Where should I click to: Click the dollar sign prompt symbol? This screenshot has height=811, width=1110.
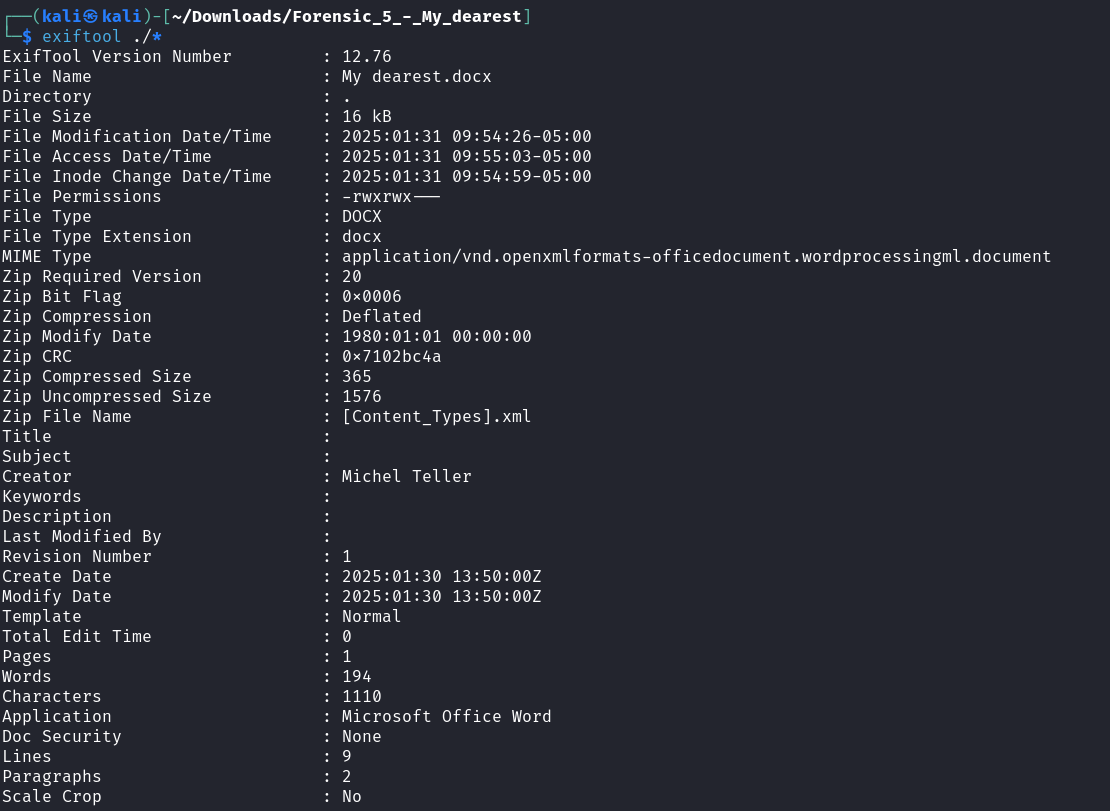tap(27, 36)
